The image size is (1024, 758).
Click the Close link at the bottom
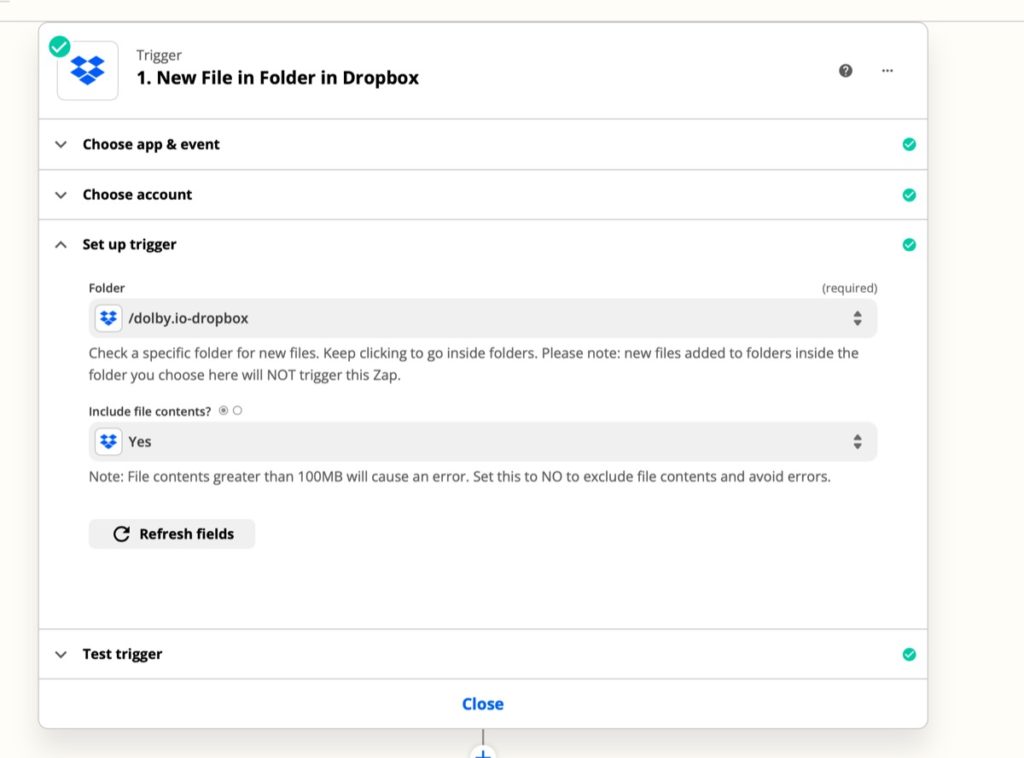click(483, 704)
